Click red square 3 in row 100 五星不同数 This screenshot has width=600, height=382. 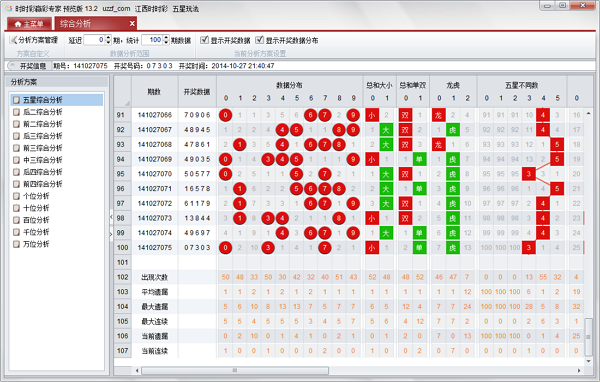(529, 248)
